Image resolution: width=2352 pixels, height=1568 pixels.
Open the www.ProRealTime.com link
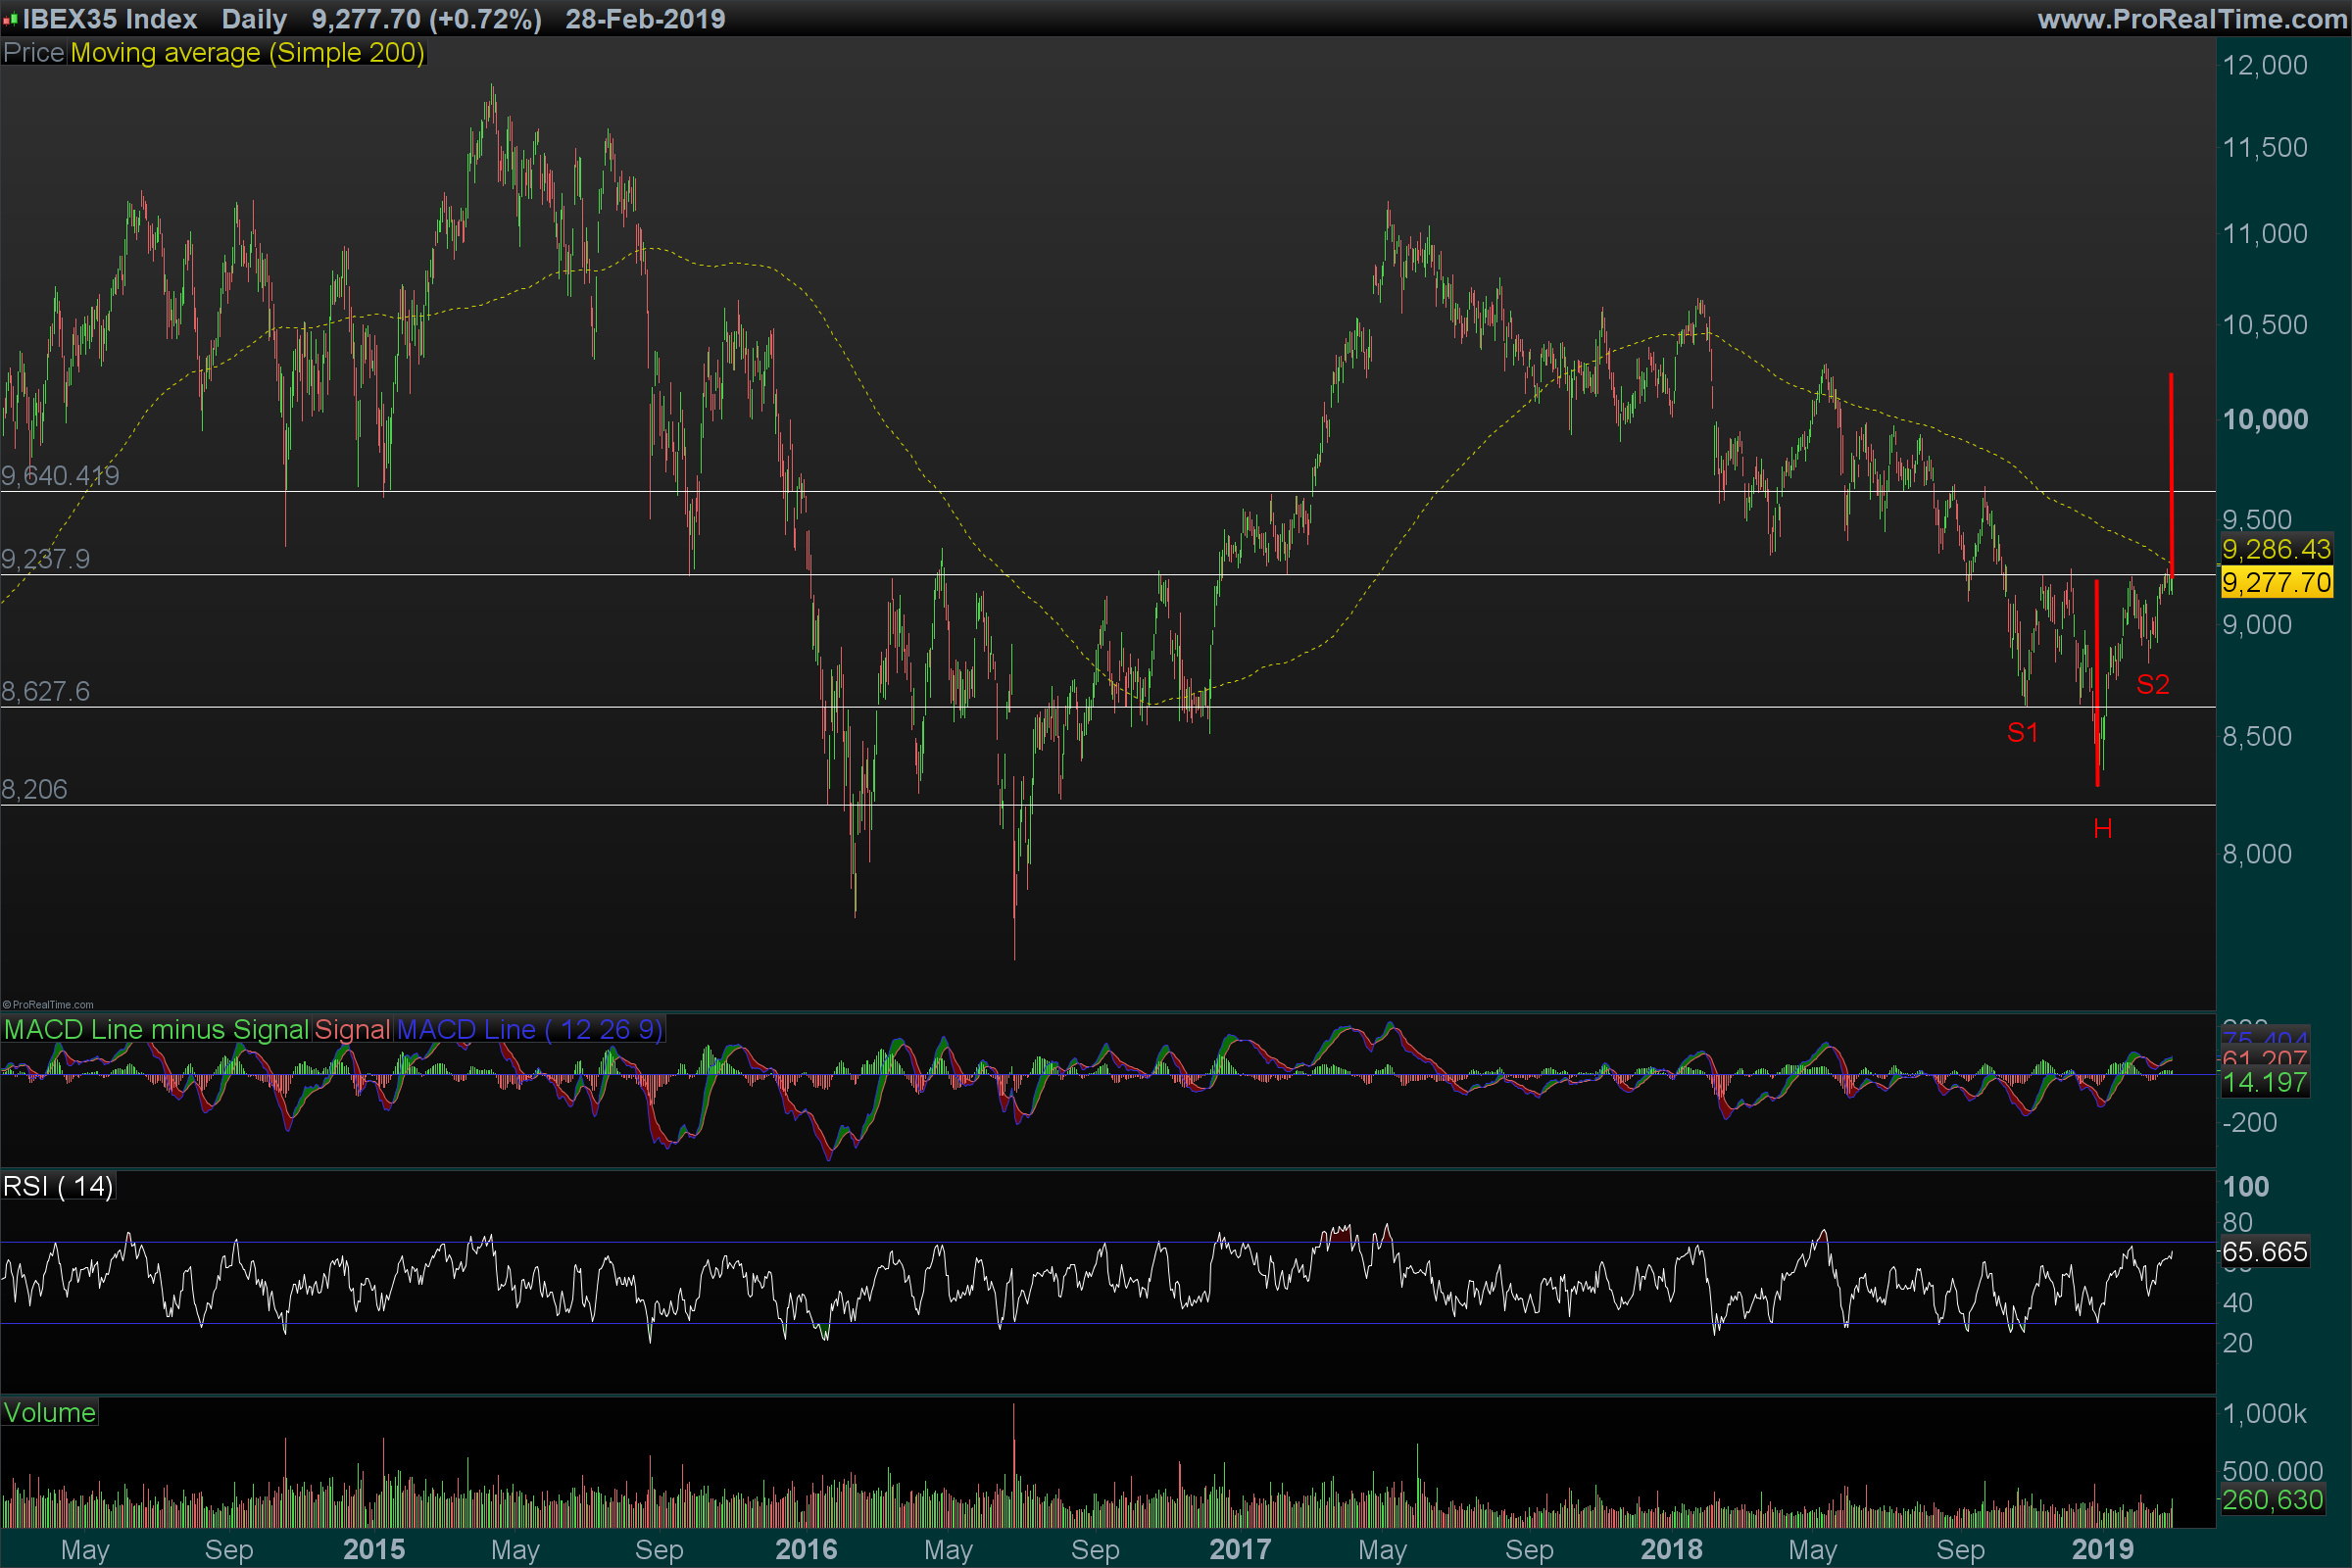point(2192,19)
